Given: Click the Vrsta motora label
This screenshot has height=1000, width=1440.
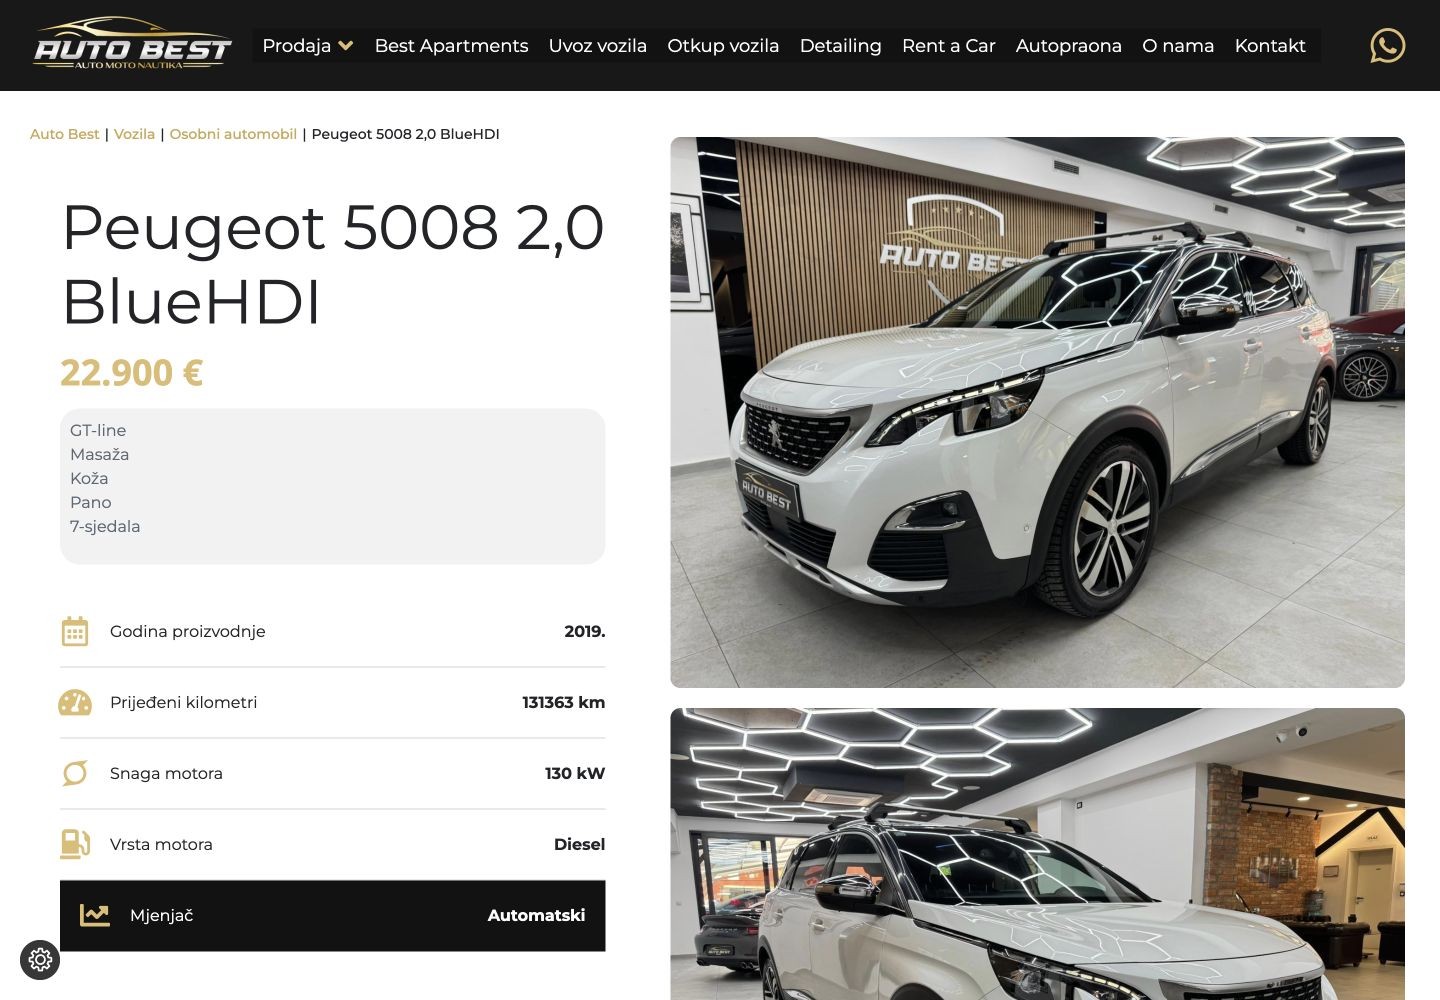Looking at the screenshot, I should [161, 844].
